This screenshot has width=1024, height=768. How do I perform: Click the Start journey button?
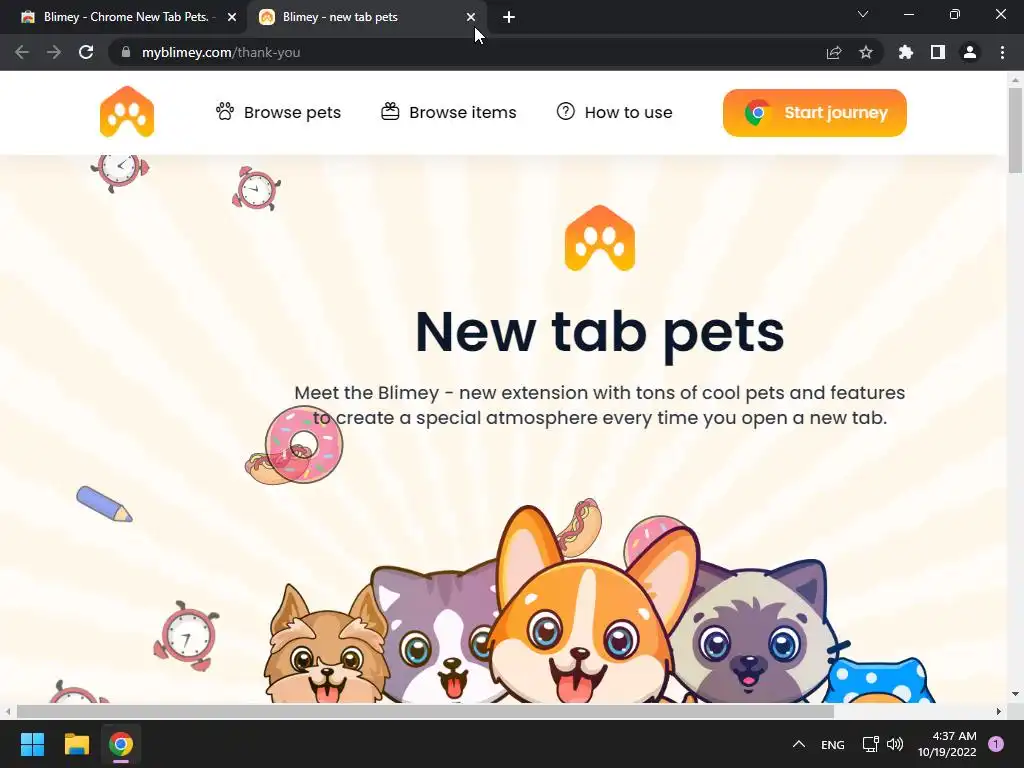tap(814, 113)
